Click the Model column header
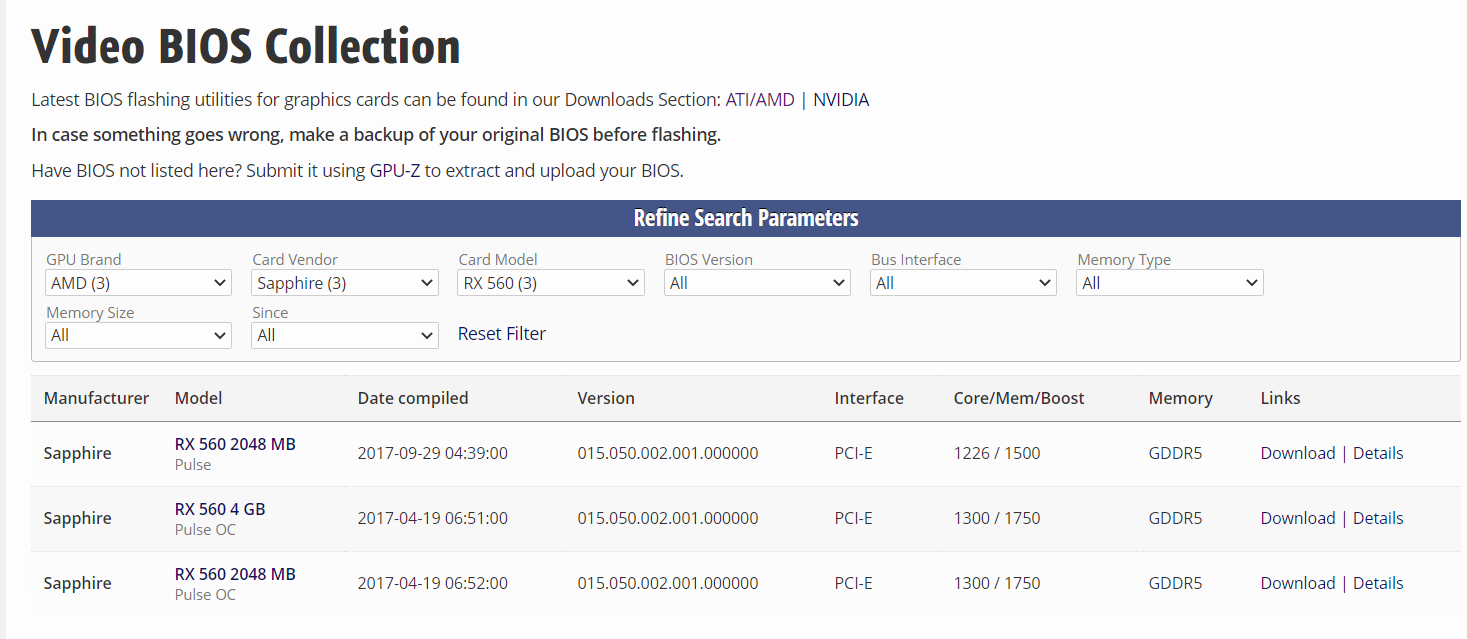Viewport: 1467px width, 639px height. [199, 398]
